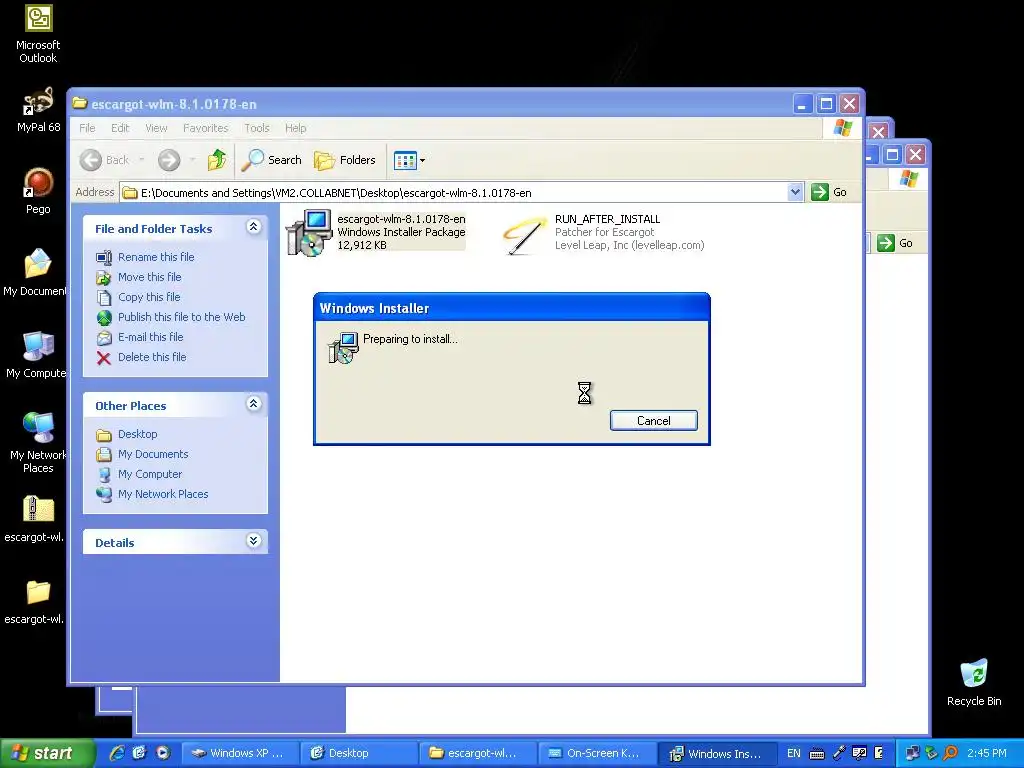Select the escargot-wl zip archive on desktop

(x=35, y=519)
